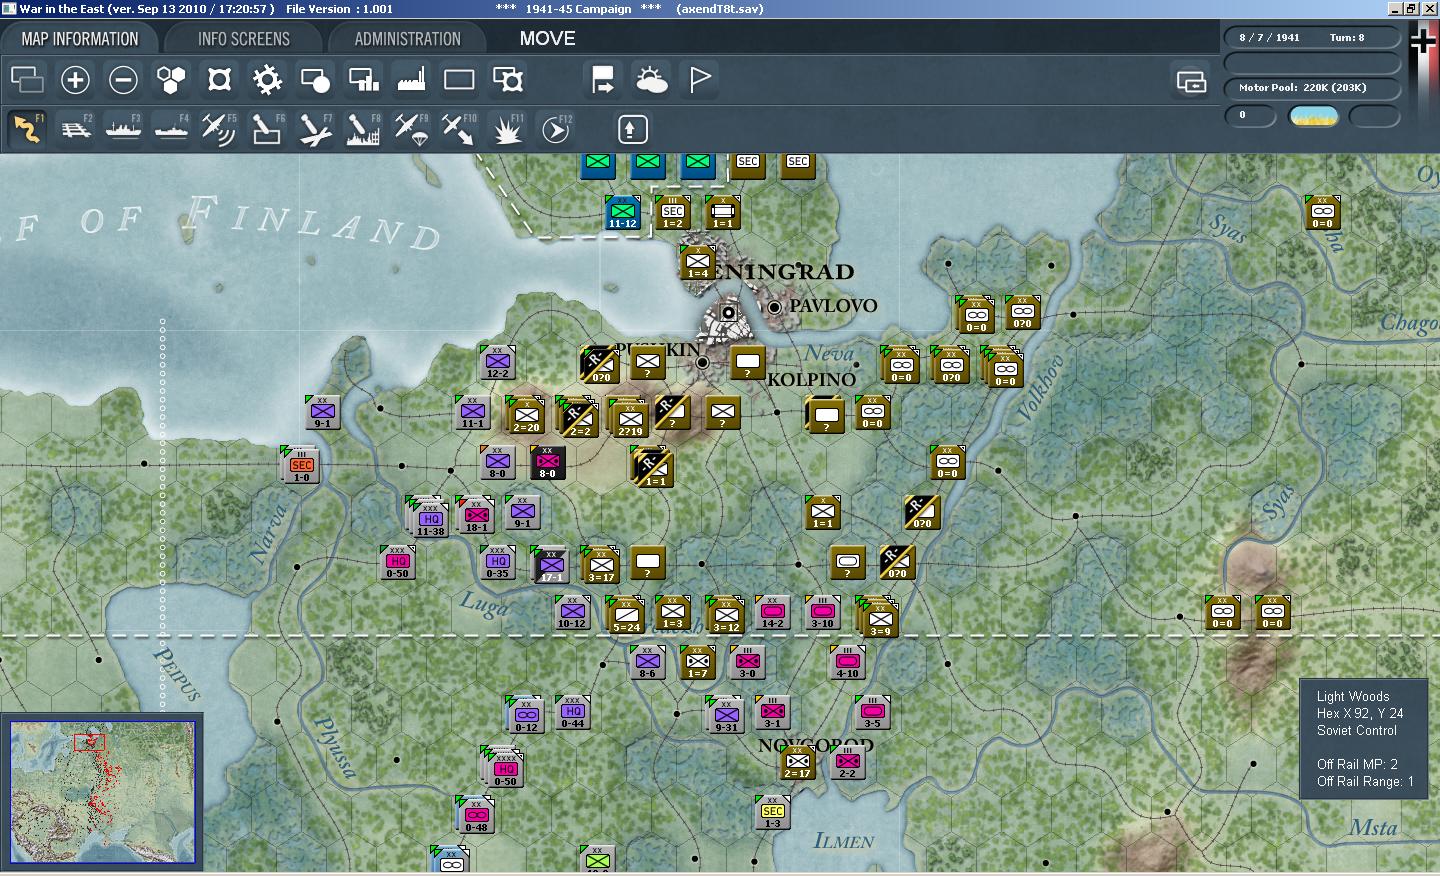1440x876 pixels.
Task: Toggle the rectangle-with-circle map overlay icon
Action: coord(315,79)
